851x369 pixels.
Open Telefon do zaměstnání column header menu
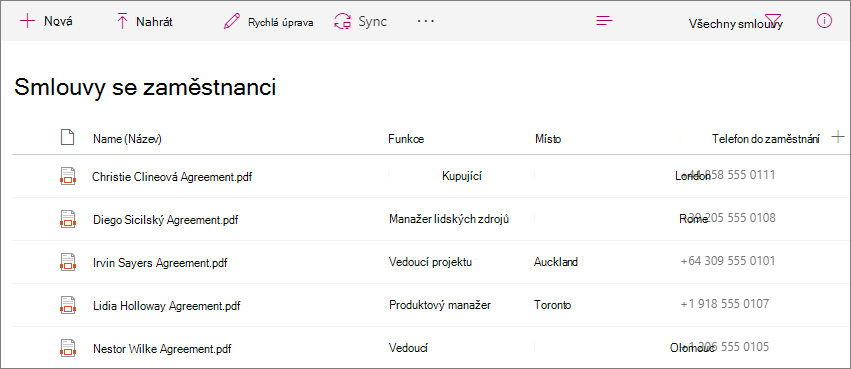point(766,139)
